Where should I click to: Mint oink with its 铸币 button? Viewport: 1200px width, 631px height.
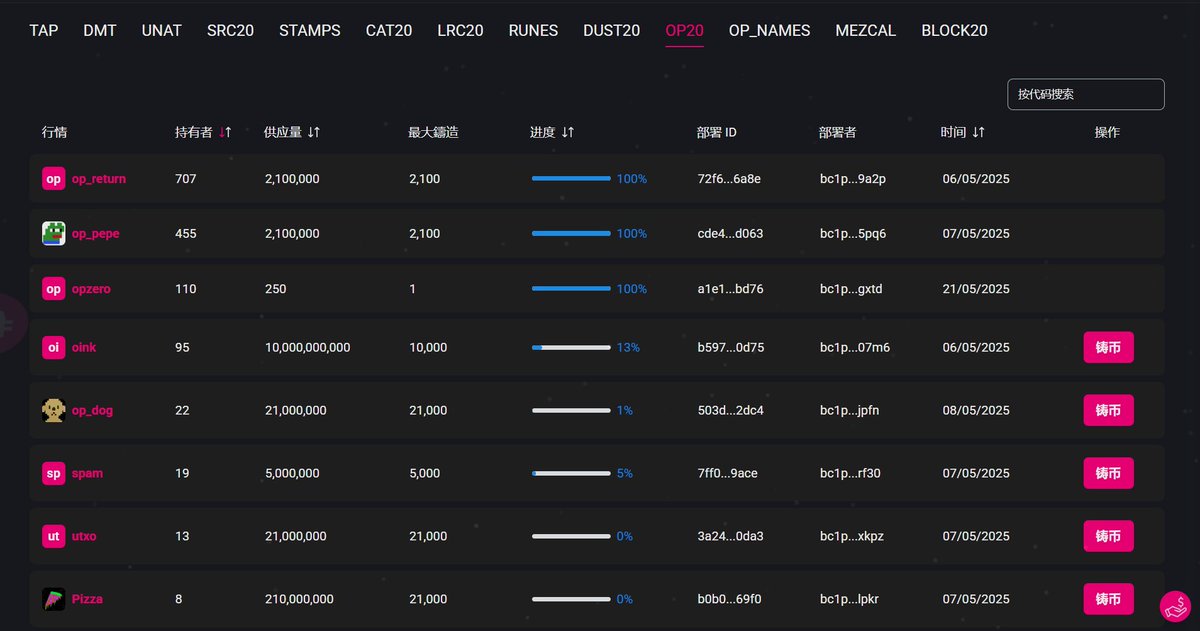[x=1108, y=348]
